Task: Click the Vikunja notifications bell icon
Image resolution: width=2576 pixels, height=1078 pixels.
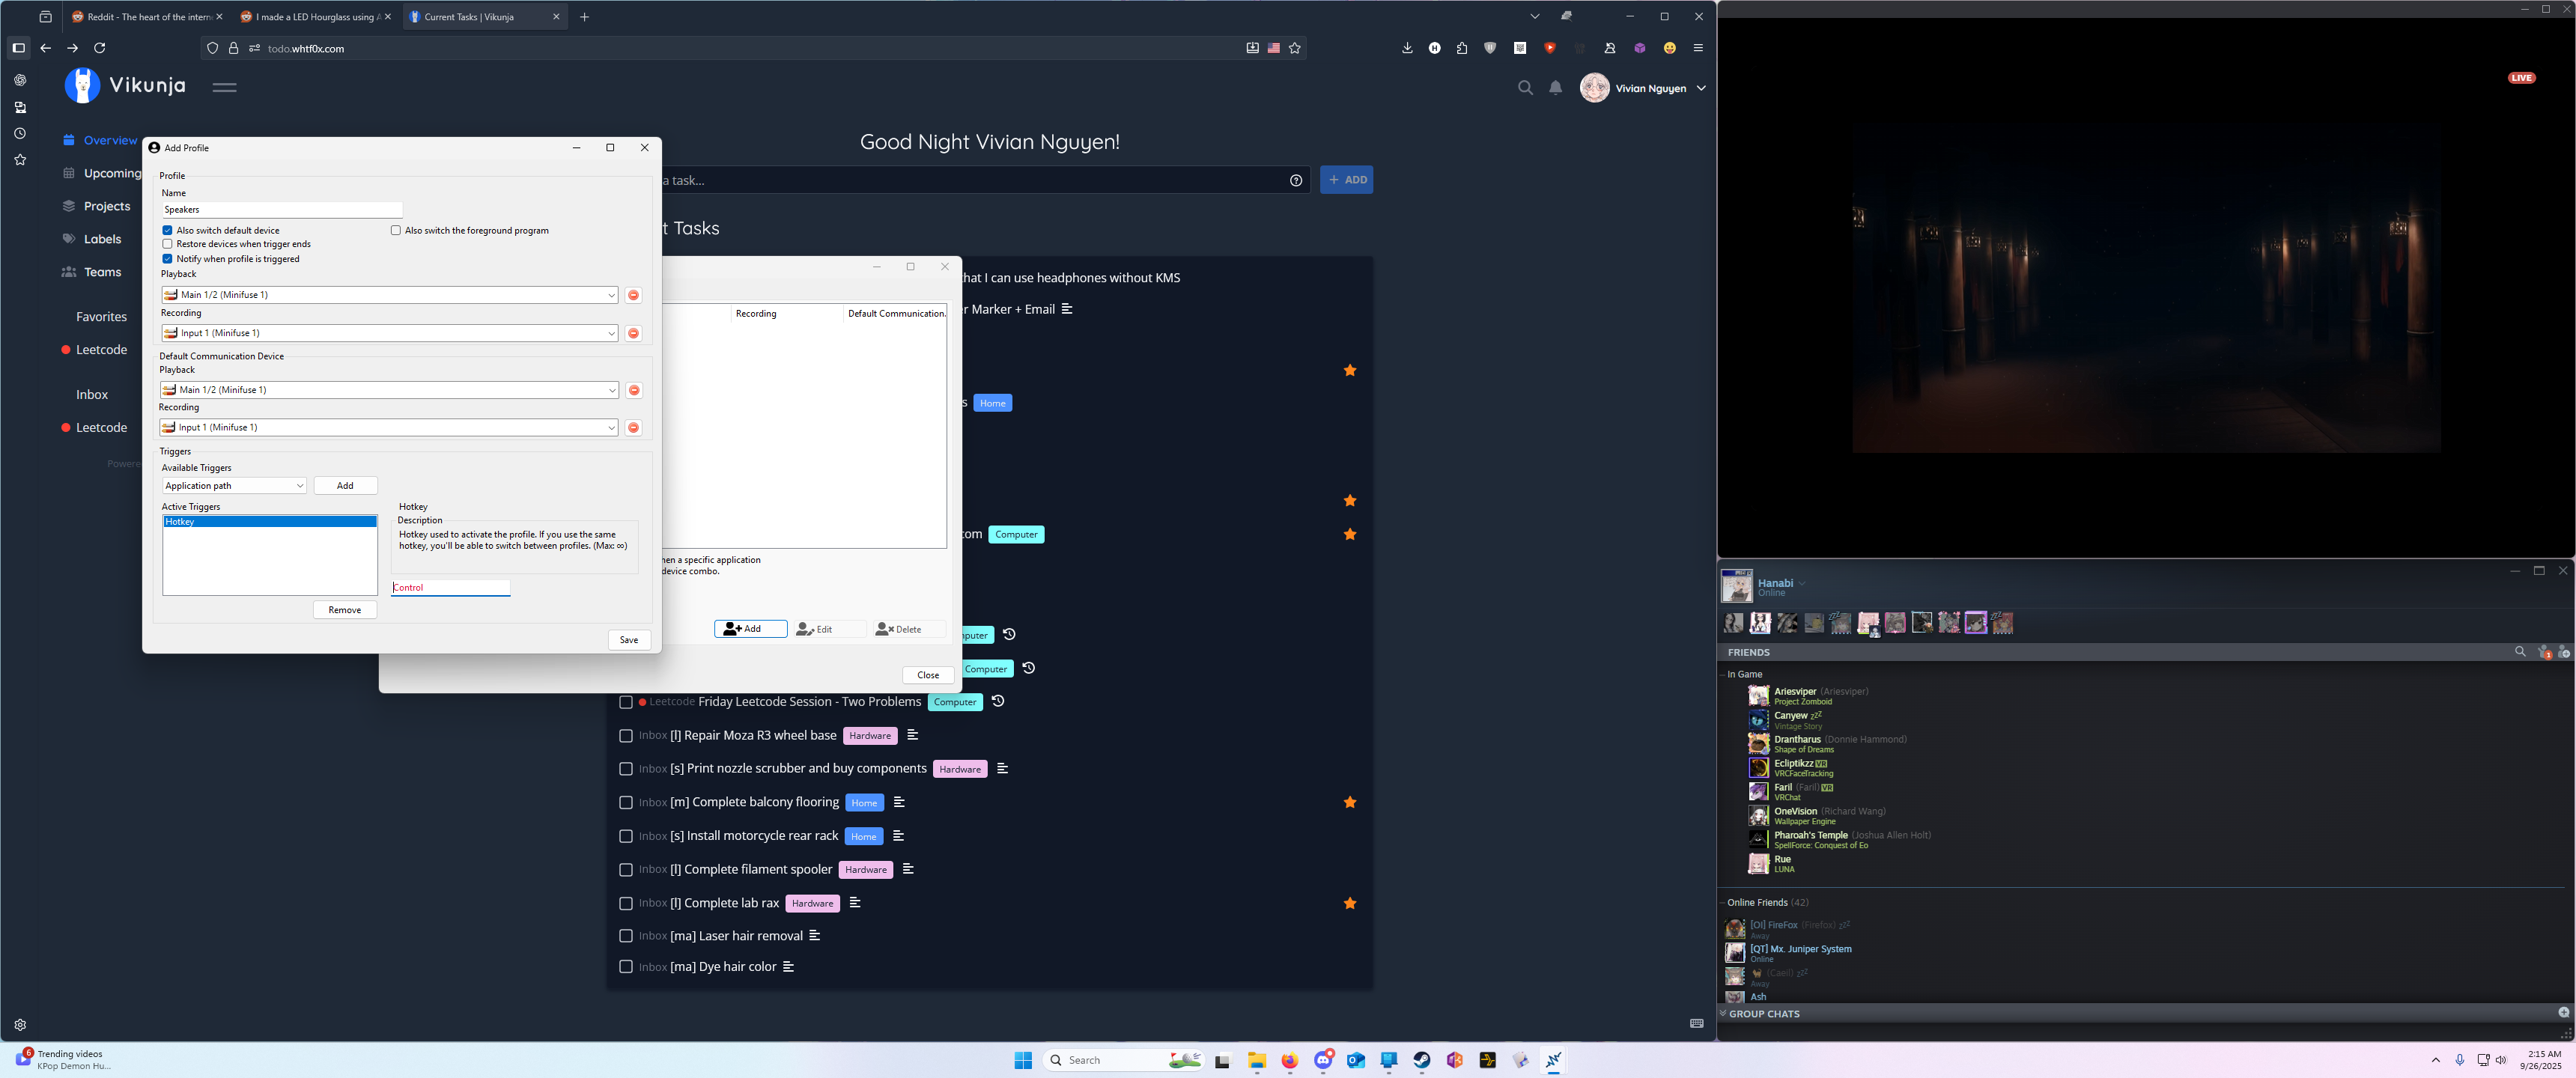Action: tap(1555, 88)
